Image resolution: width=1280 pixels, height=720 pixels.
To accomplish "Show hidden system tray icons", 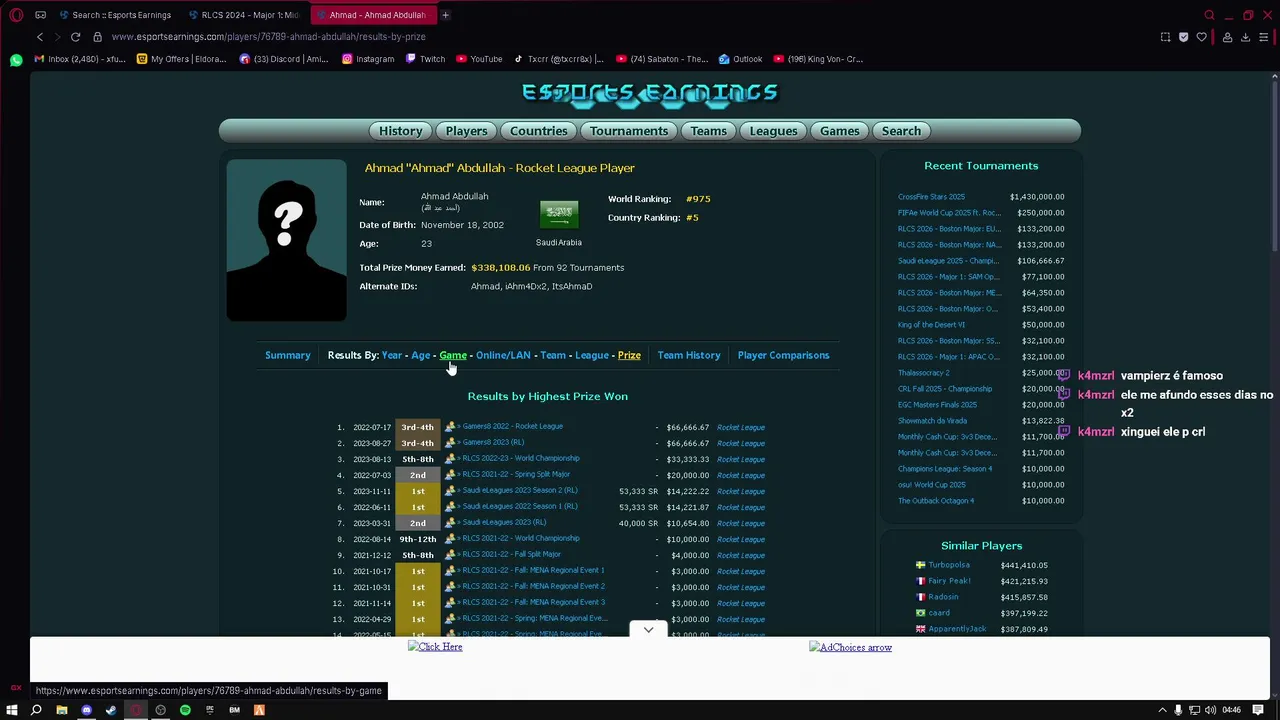I will coord(1162,710).
